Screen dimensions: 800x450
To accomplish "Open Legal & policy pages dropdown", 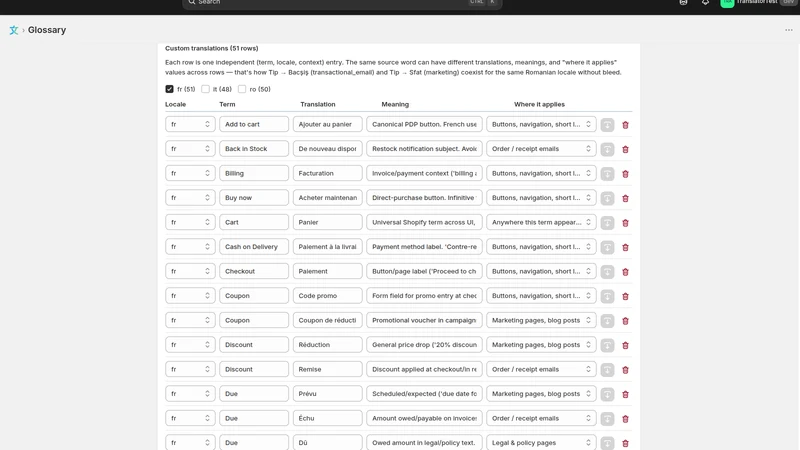I will (541, 442).
